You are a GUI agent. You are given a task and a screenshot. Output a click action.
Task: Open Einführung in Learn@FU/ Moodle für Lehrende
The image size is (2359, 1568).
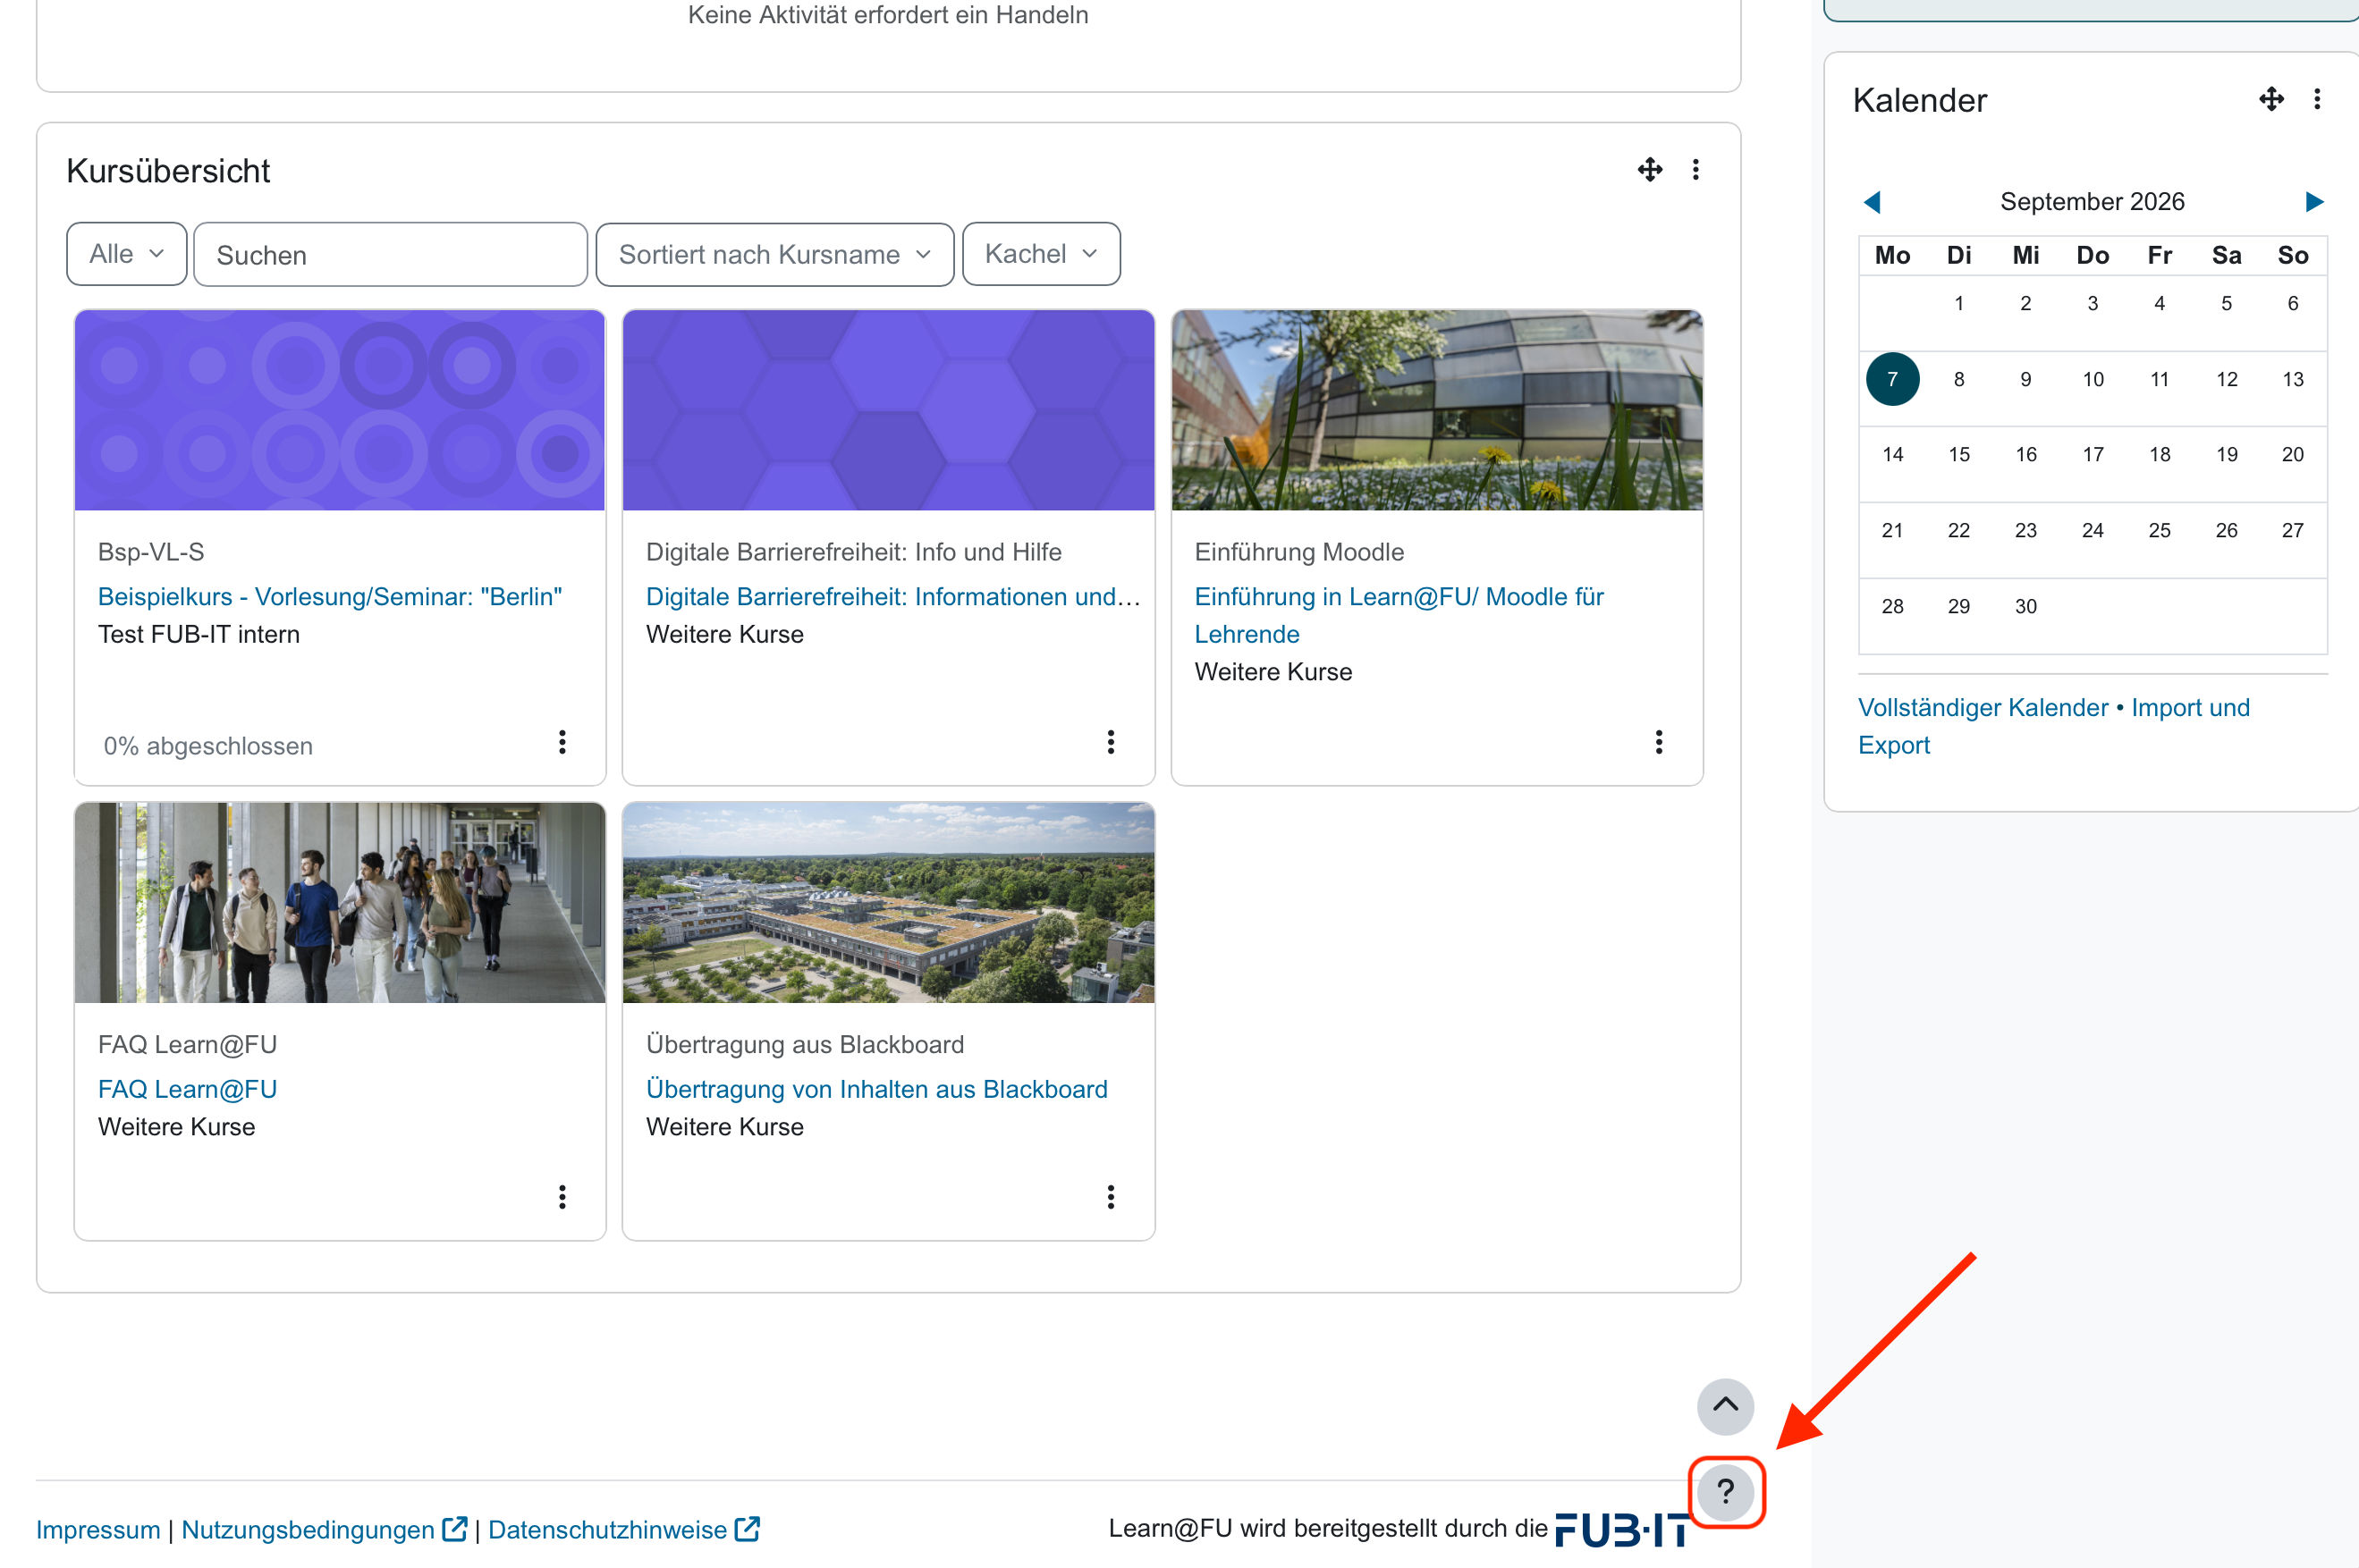pos(1398,615)
